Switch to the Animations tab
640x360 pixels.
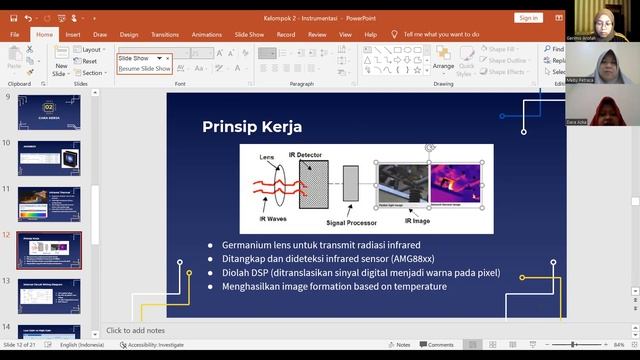(207, 35)
